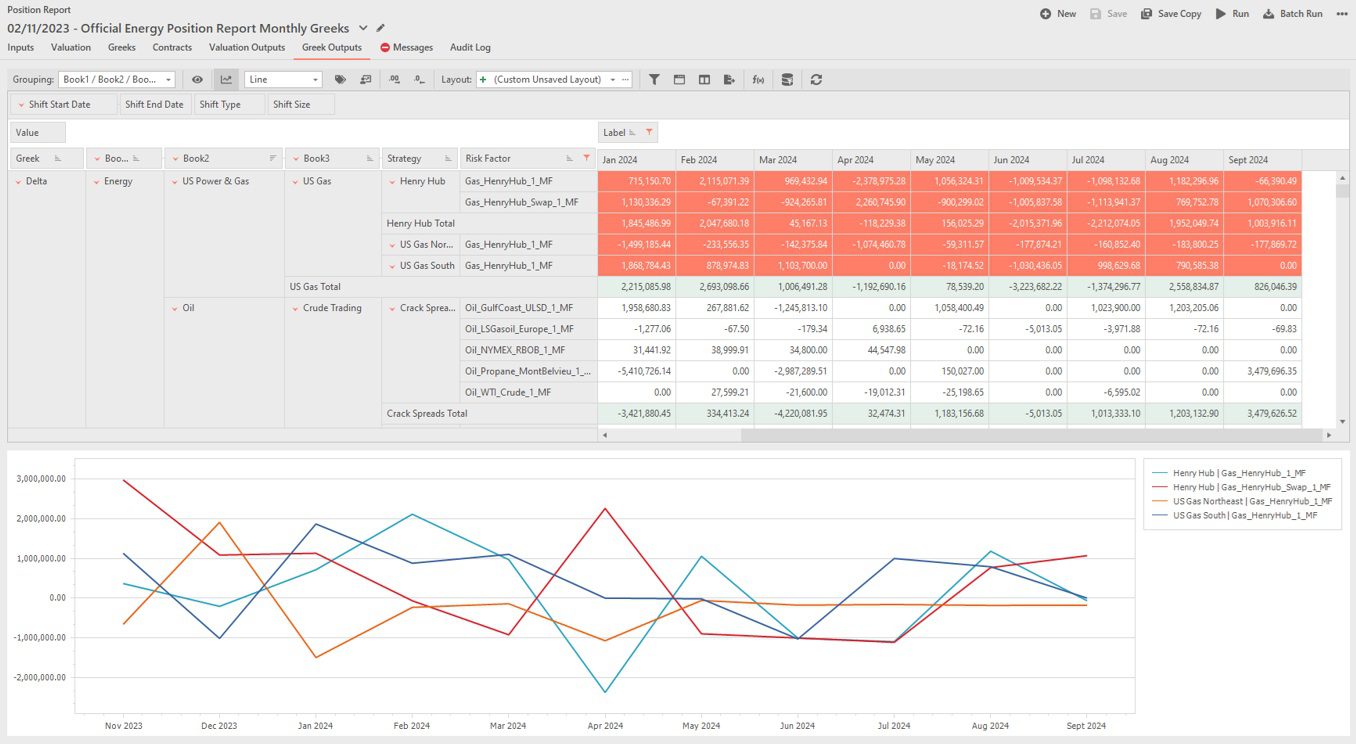This screenshot has height=744, width=1356.
Task: Open the Line chart type dropdown
Action: [283, 79]
